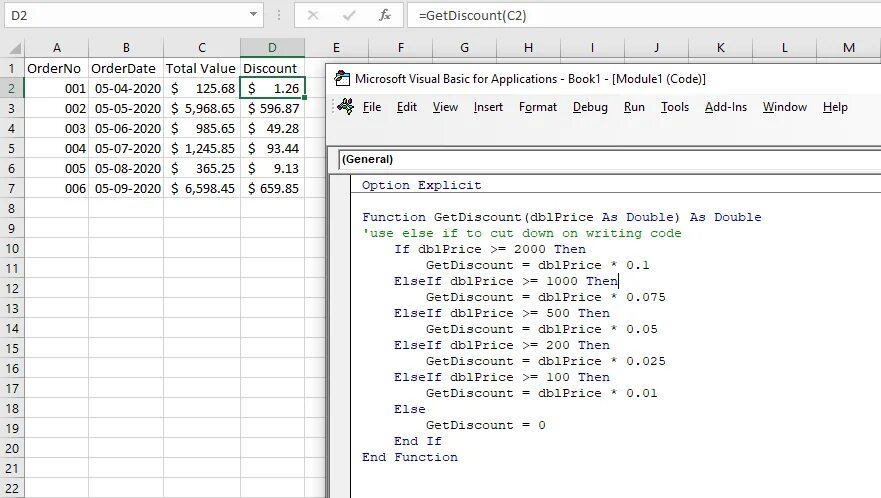Select cell showing $ 125.68

202,88
